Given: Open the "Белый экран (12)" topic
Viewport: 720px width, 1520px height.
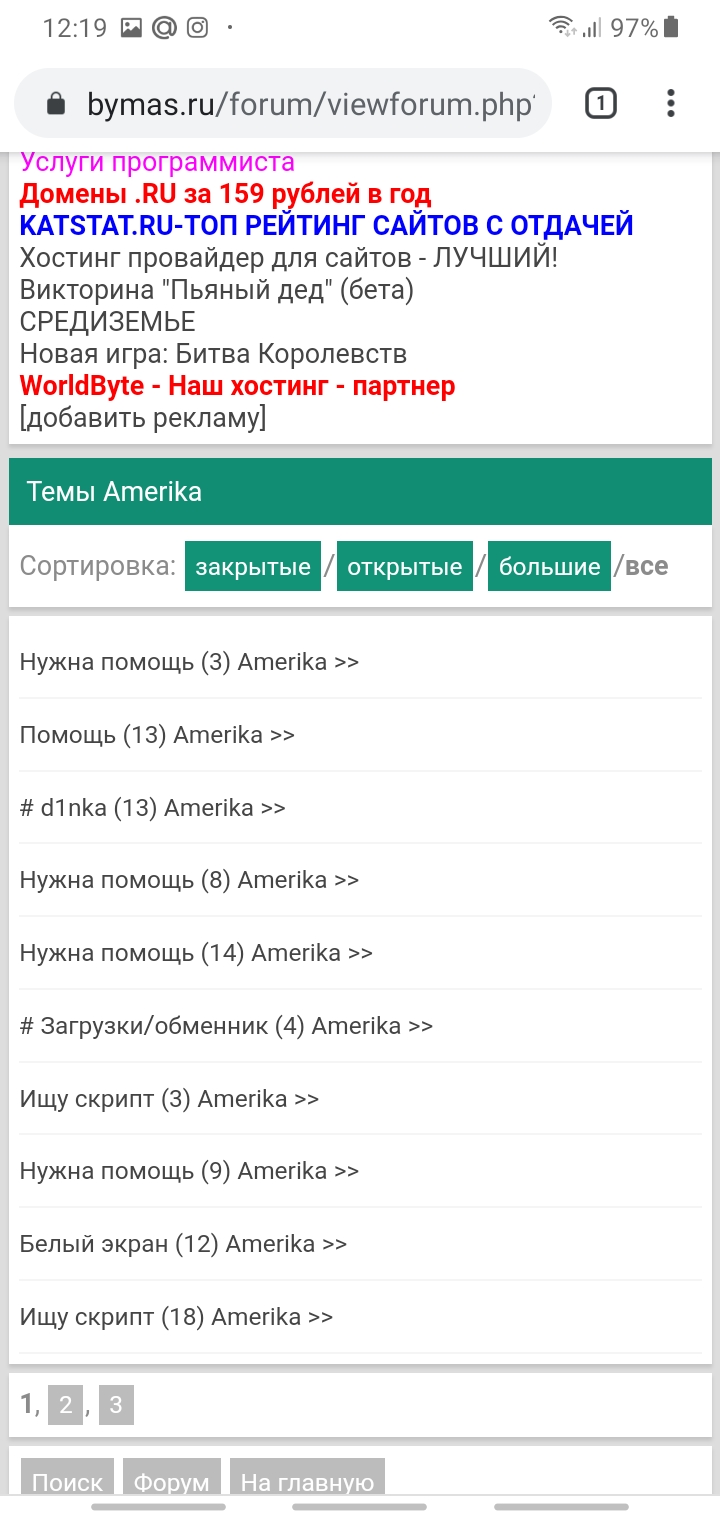Looking at the screenshot, I should [x=183, y=1244].
